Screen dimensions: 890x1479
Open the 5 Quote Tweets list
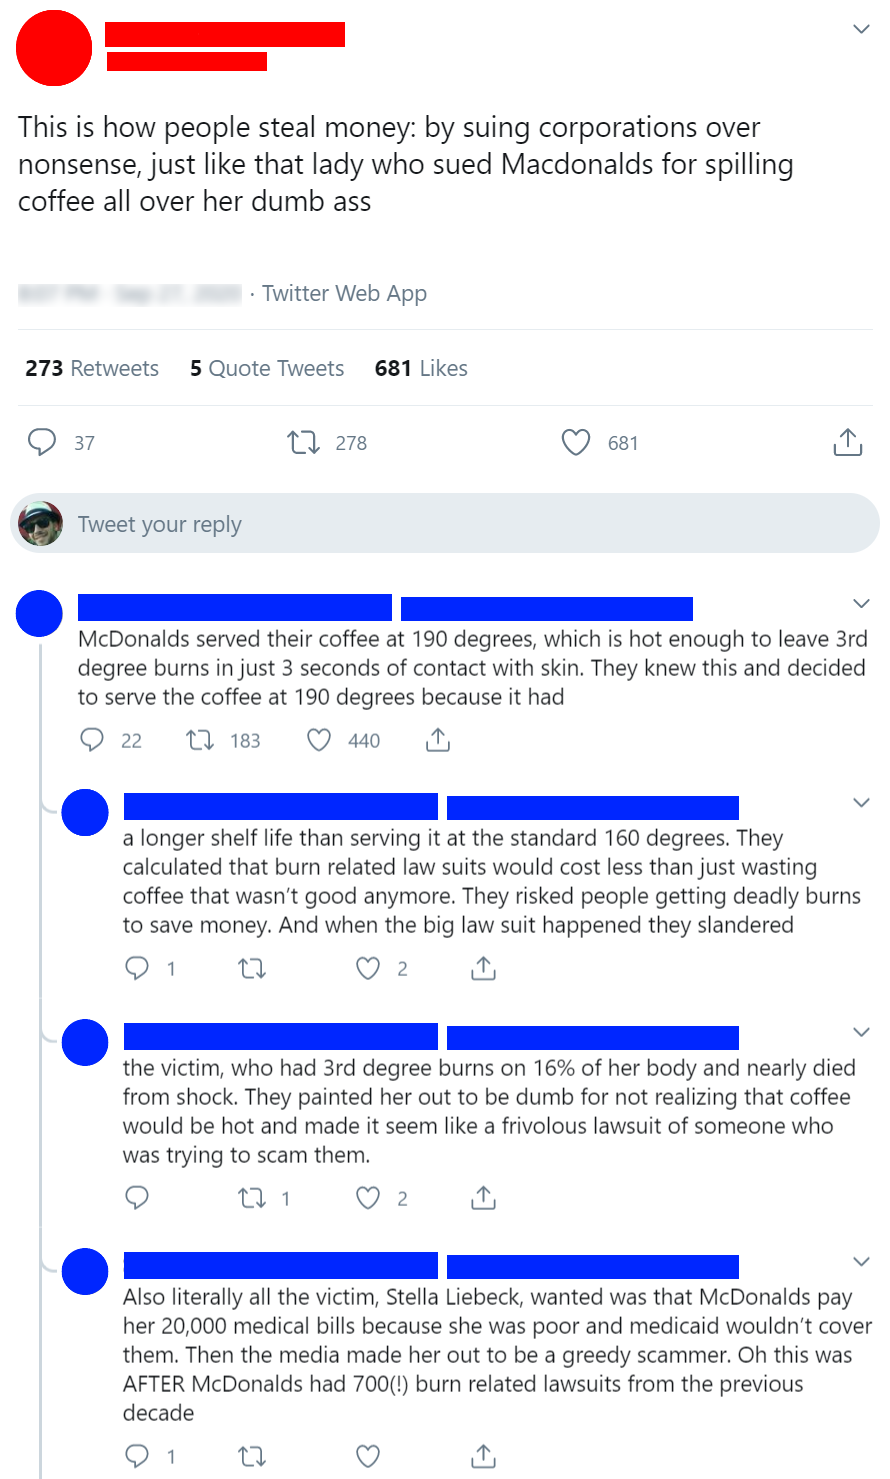click(x=267, y=368)
